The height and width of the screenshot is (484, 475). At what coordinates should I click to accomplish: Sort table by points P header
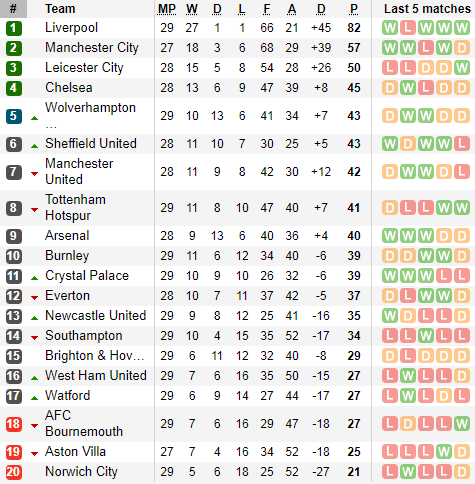tap(354, 9)
